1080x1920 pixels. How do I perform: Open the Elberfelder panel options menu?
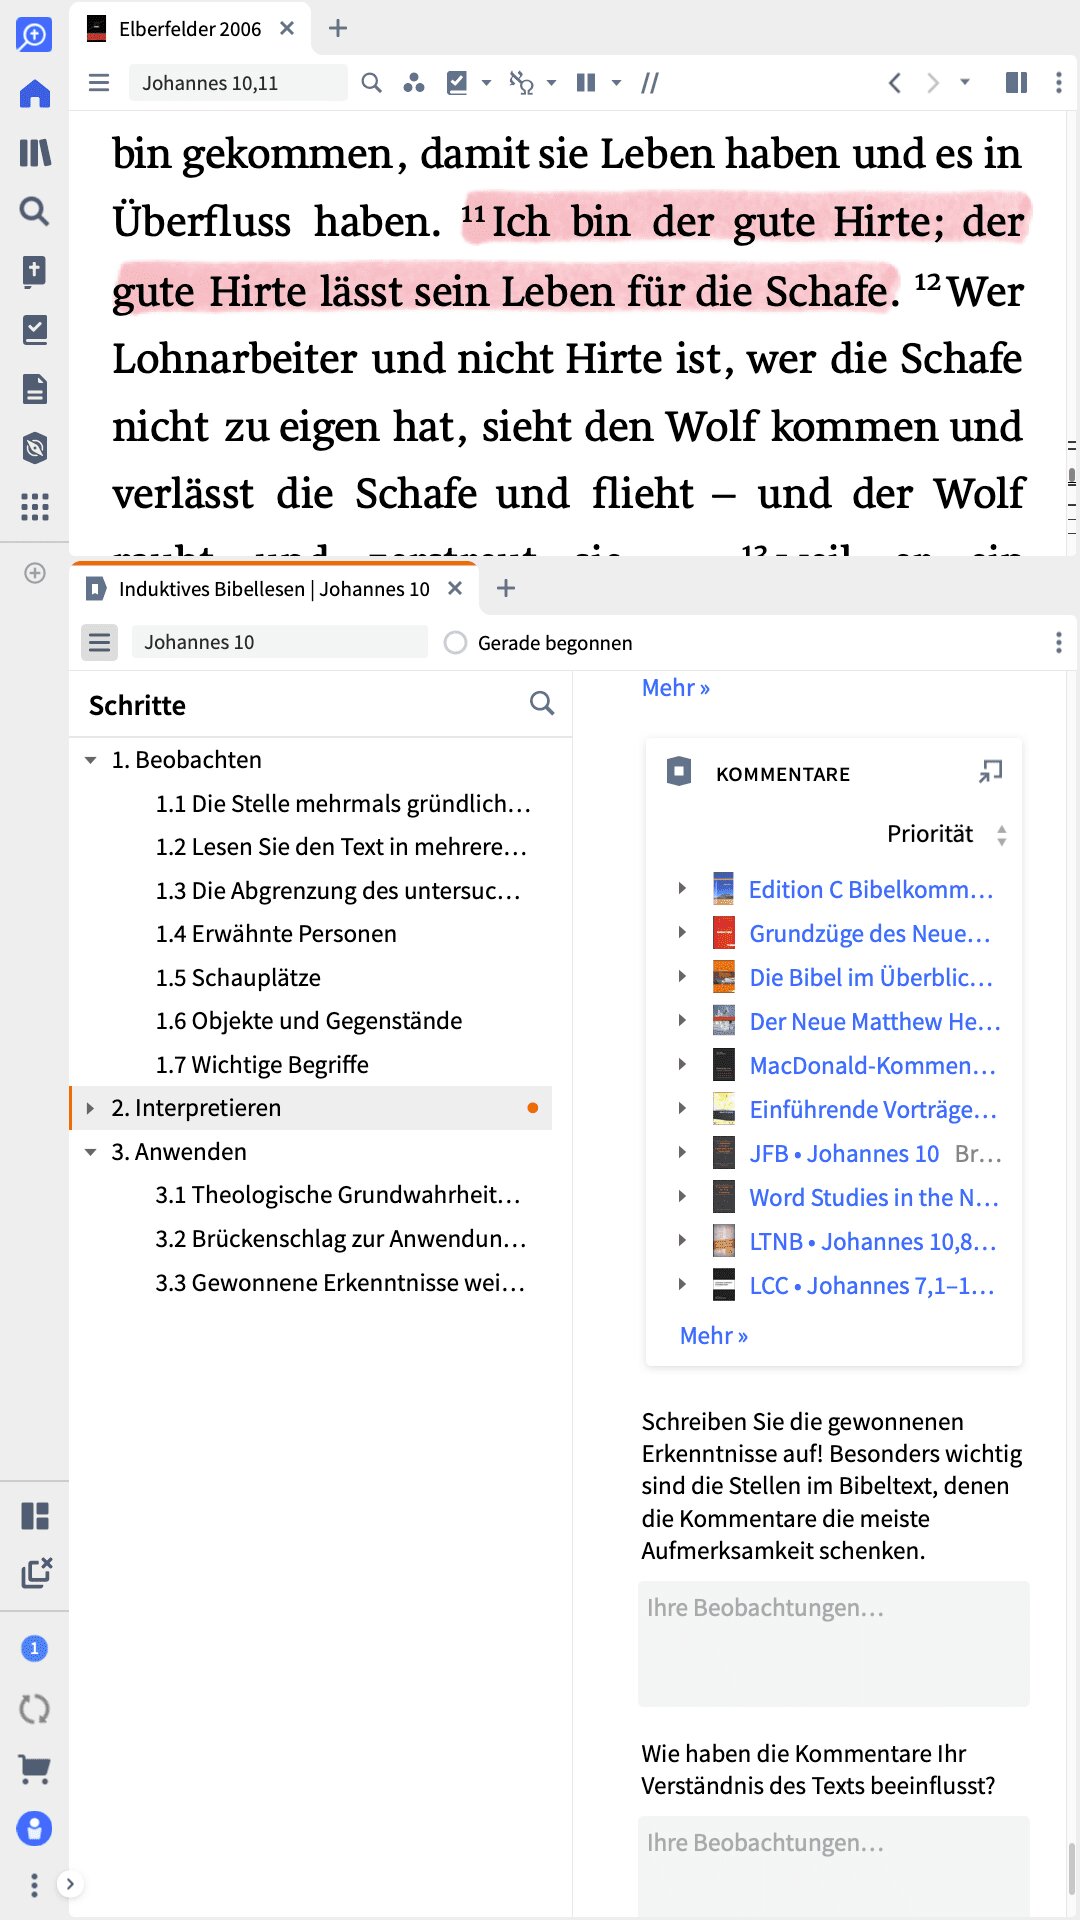pos(1059,83)
